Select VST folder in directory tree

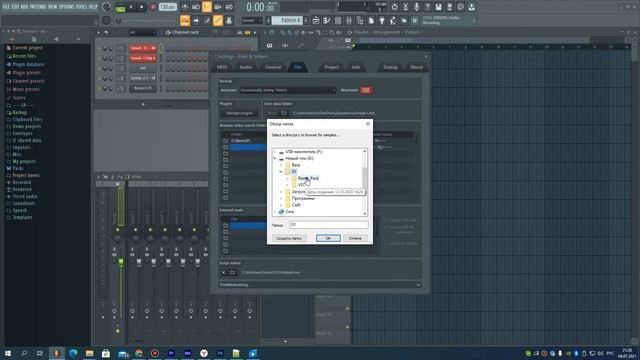pyautogui.click(x=301, y=185)
